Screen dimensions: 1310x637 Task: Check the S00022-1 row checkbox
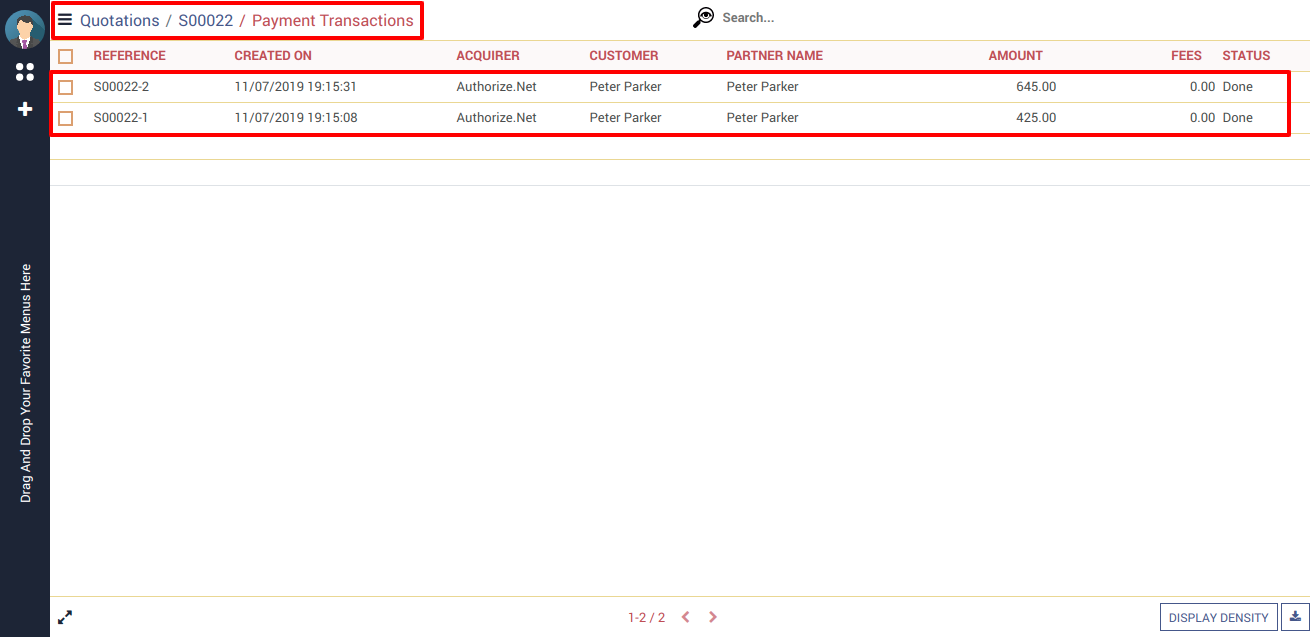66,119
